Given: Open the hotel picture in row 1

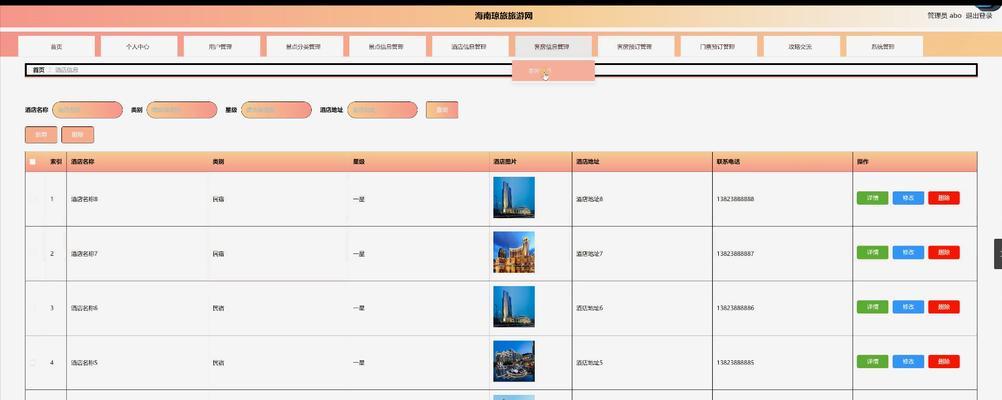Looking at the screenshot, I should click(x=514, y=197).
